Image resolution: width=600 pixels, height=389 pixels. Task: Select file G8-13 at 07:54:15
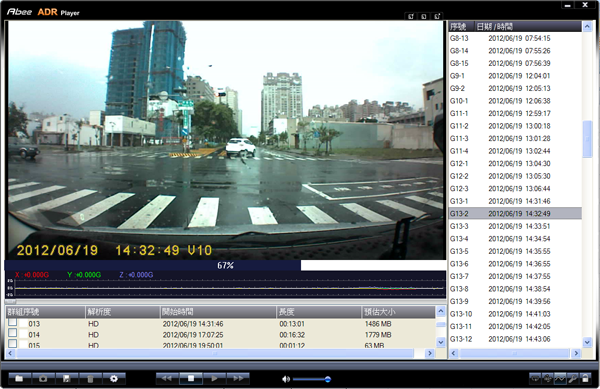tap(515, 38)
